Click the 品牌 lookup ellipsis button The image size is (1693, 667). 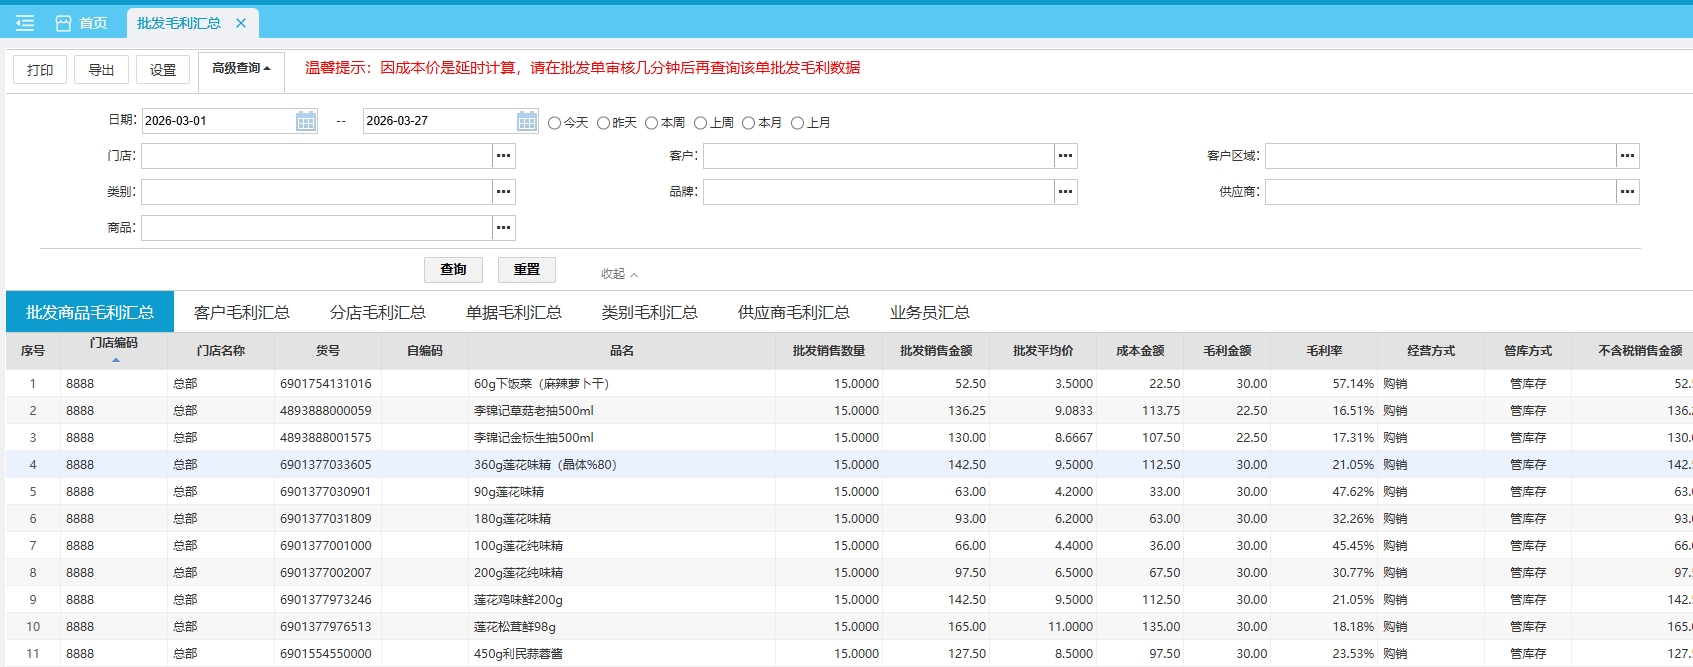(1066, 192)
